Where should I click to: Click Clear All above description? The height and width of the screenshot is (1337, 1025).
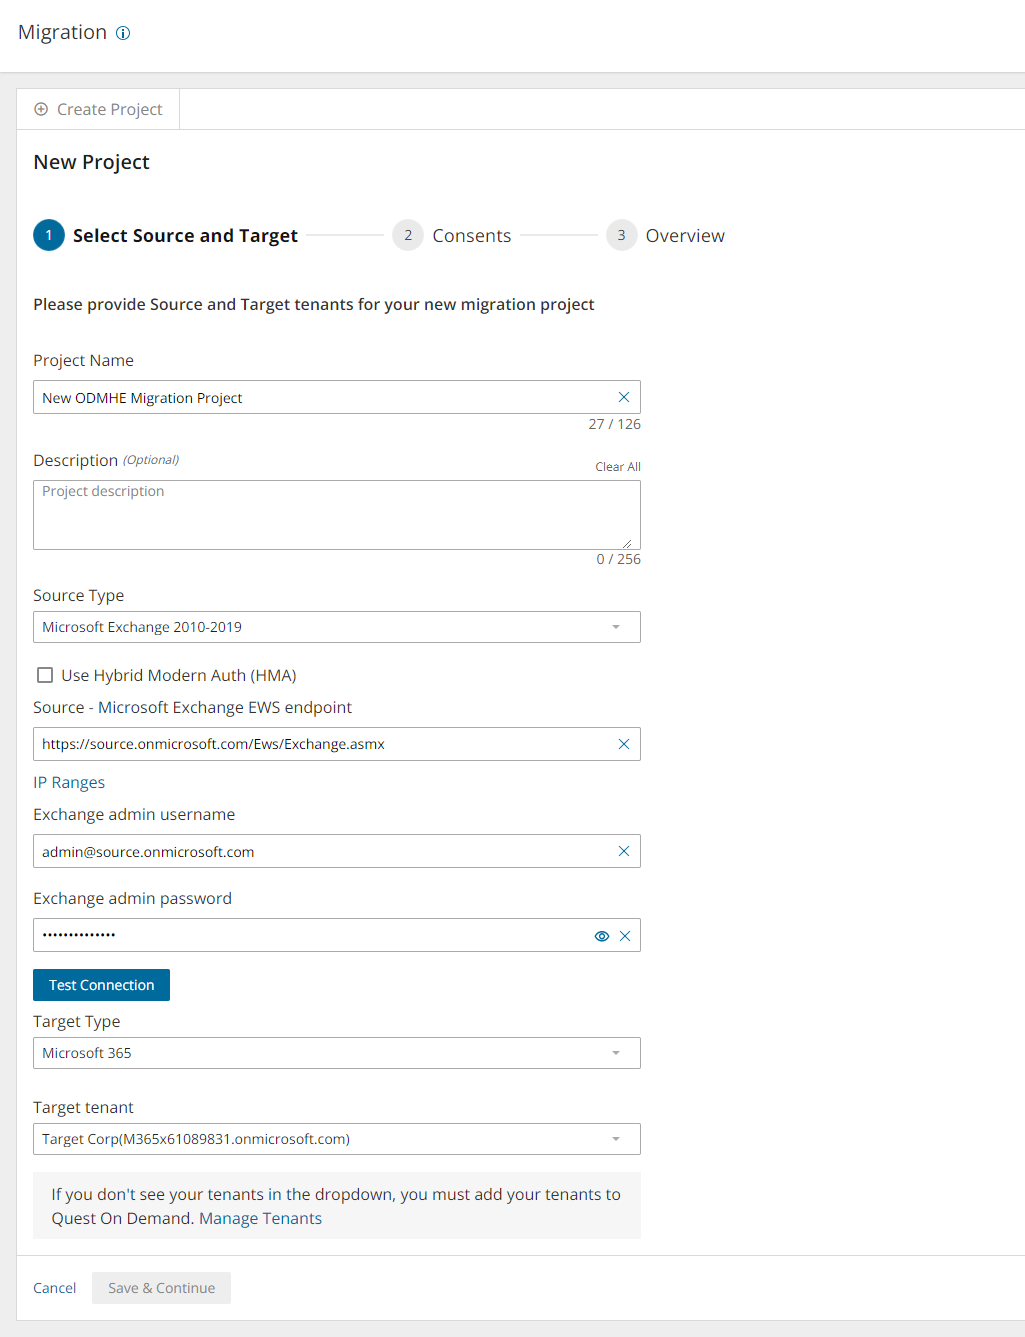pos(617,467)
